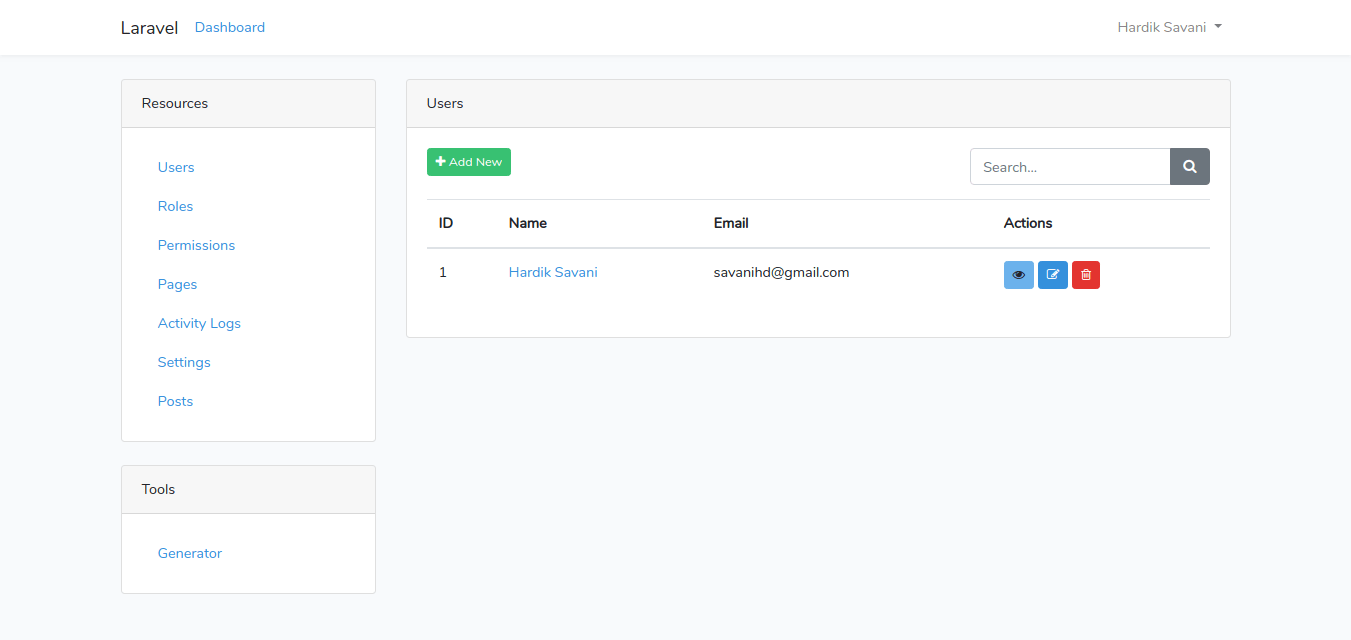Select Posts in the sidebar
Viewport: 1351px width, 640px height.
(175, 401)
